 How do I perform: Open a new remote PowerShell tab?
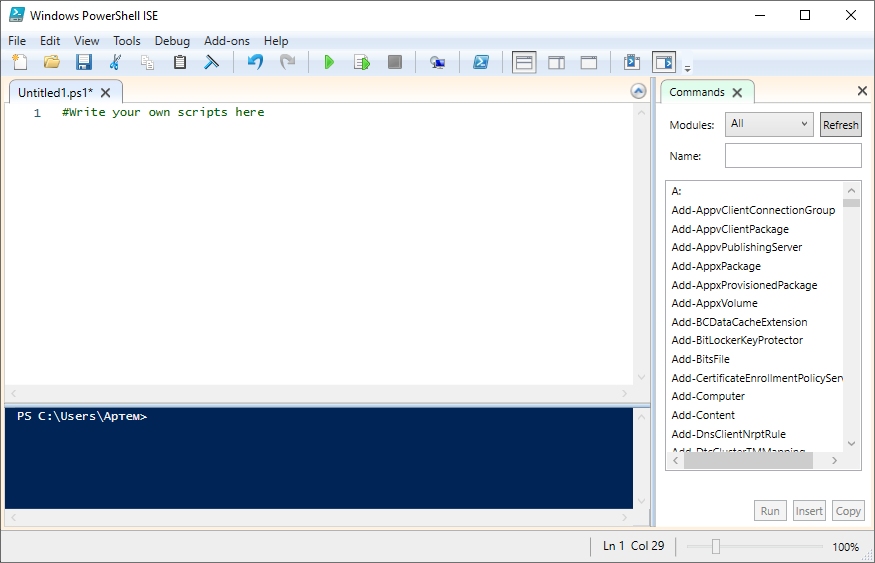click(x=438, y=62)
